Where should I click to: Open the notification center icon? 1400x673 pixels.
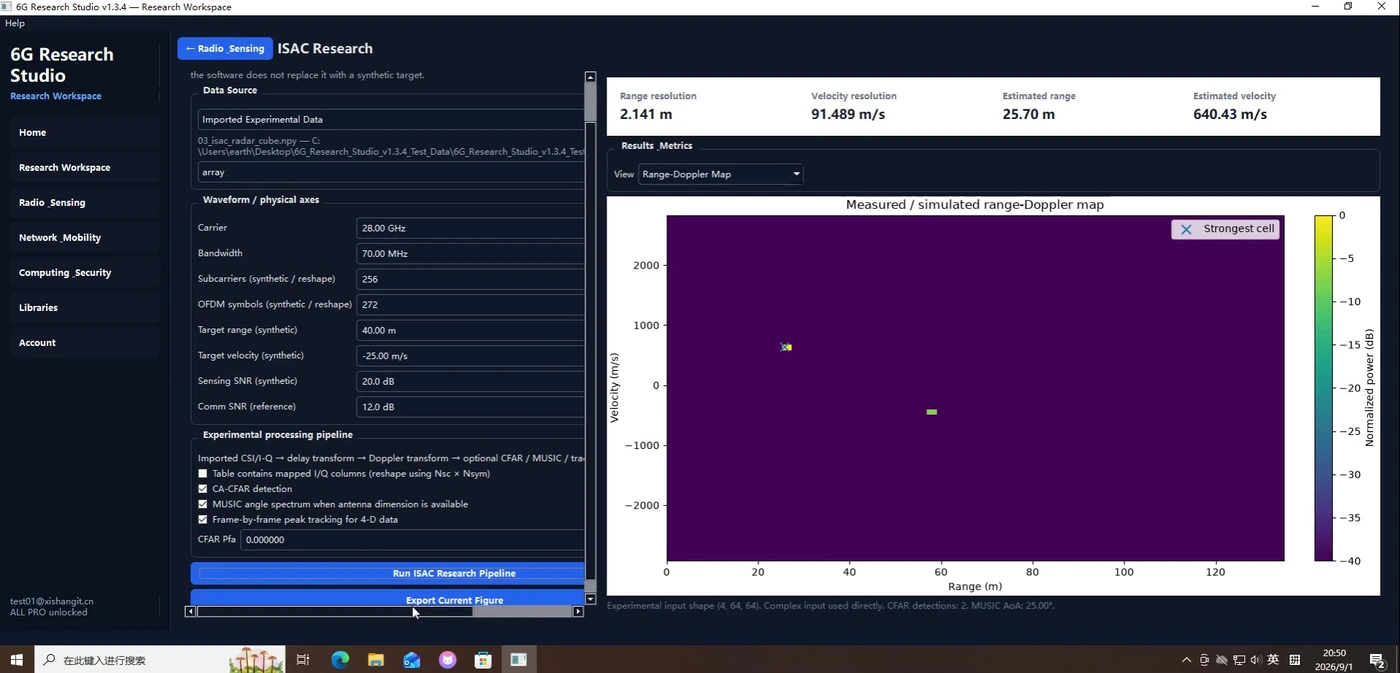click(1377, 660)
